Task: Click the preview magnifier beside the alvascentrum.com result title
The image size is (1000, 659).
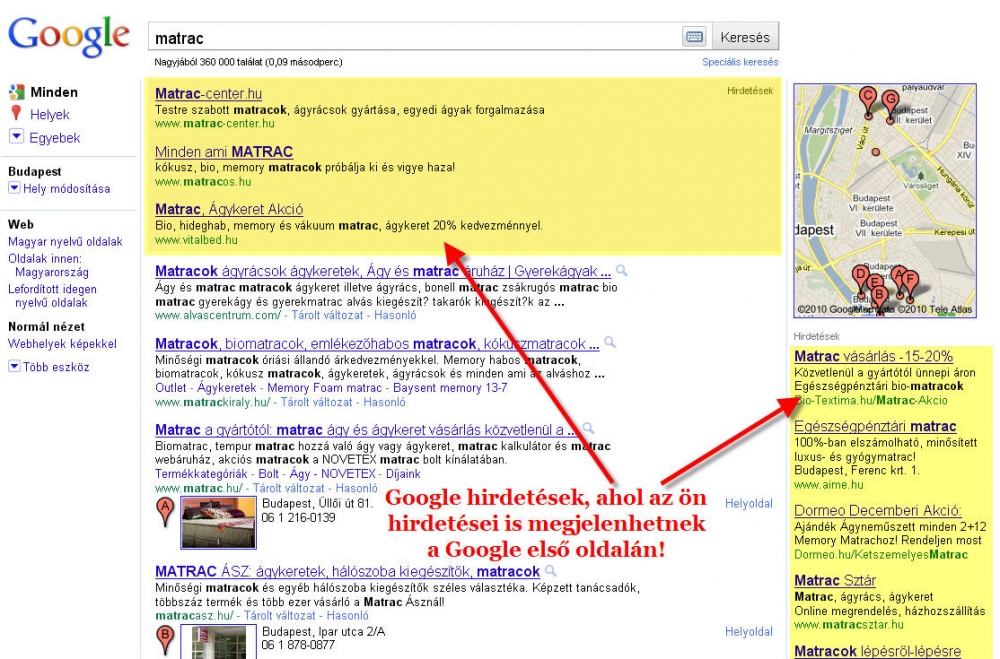Action: [x=621, y=271]
